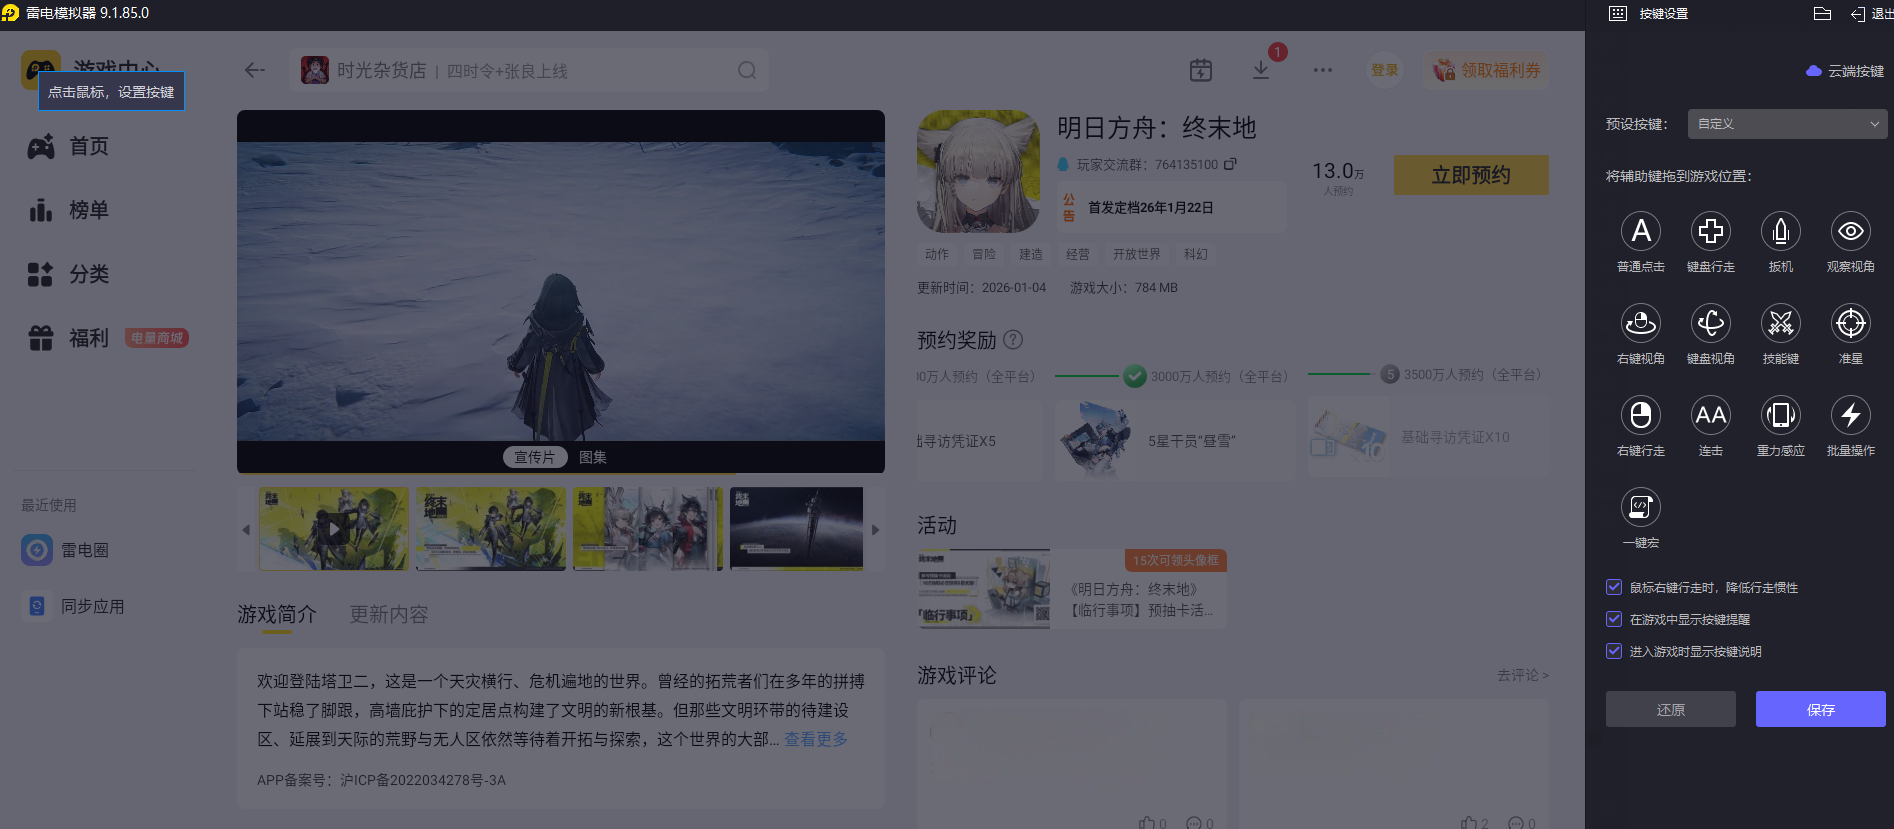This screenshot has height=829, width=1894.
Task: Select the 观察视角 eye icon
Action: point(1850,232)
